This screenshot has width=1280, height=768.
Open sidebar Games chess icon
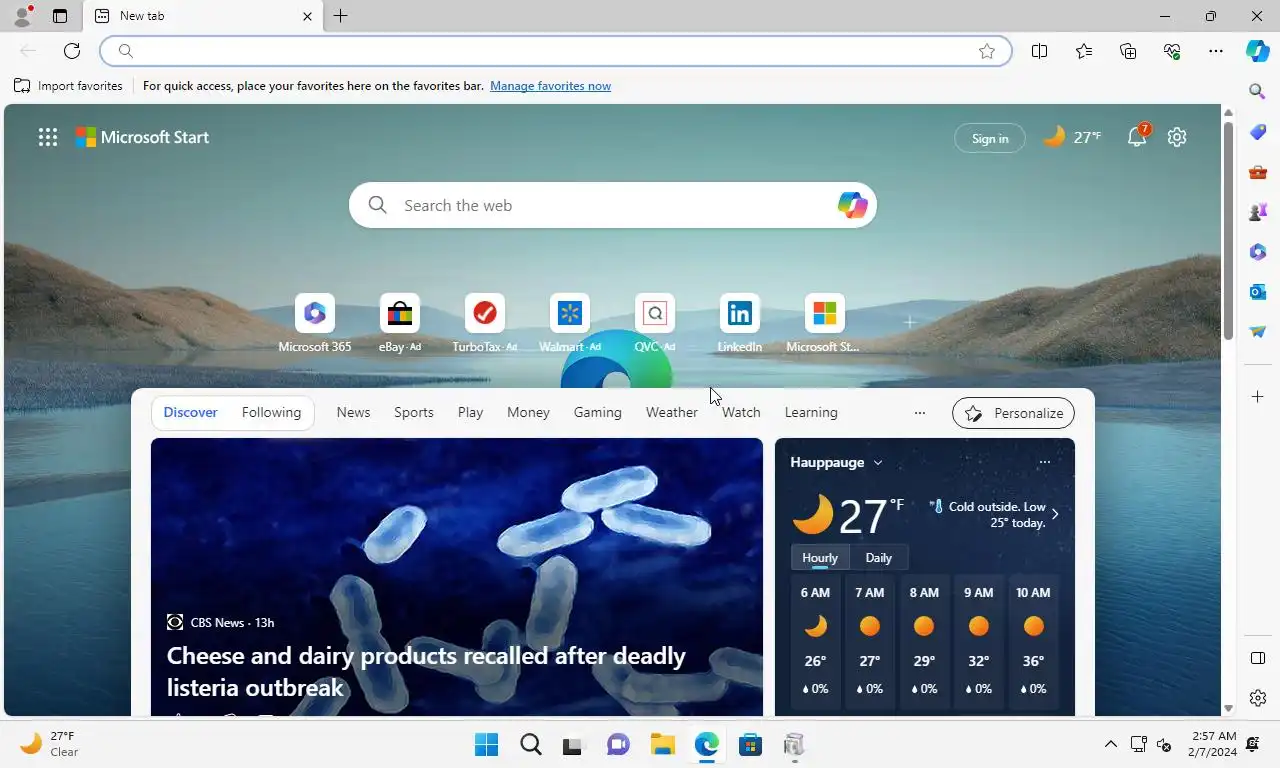click(1258, 212)
